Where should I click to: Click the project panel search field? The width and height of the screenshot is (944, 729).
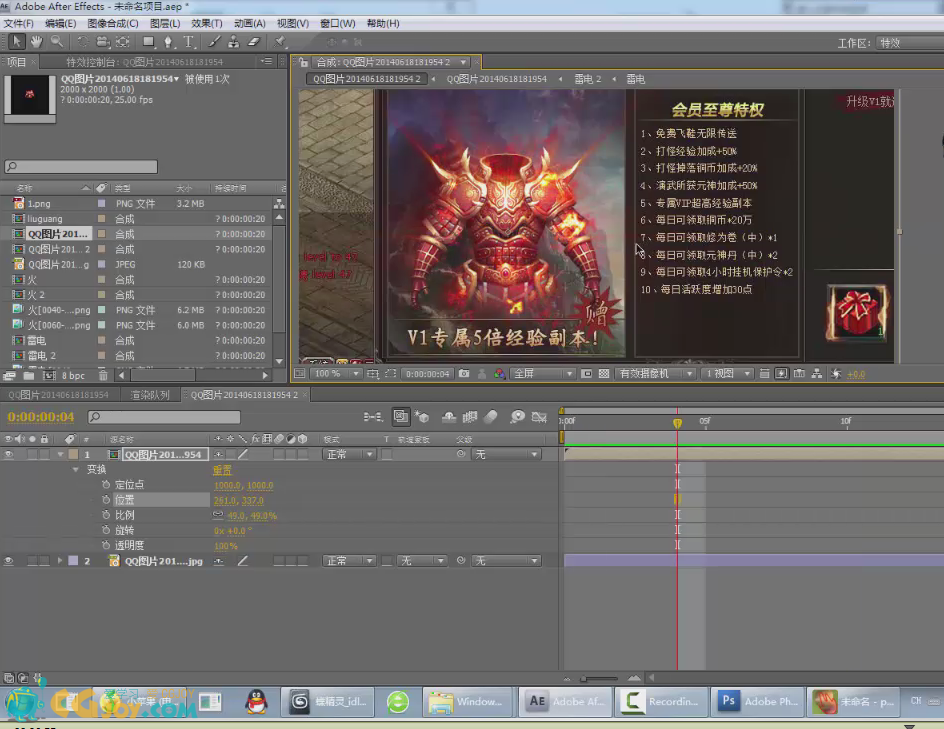[81, 167]
